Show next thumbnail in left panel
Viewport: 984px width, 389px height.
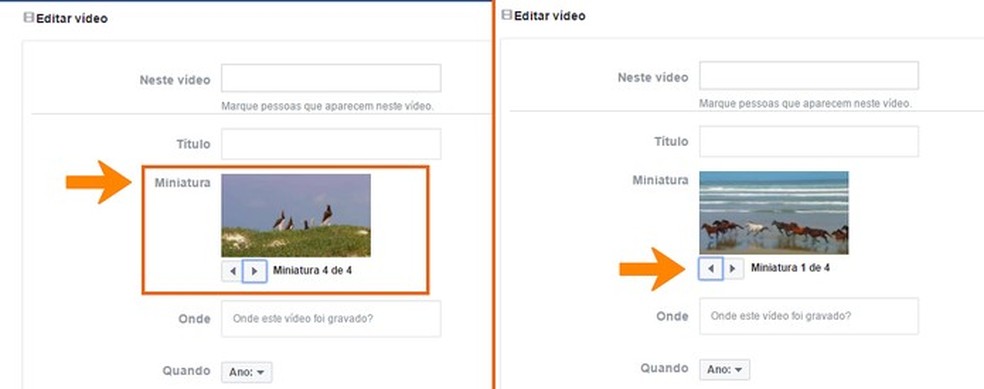254,271
